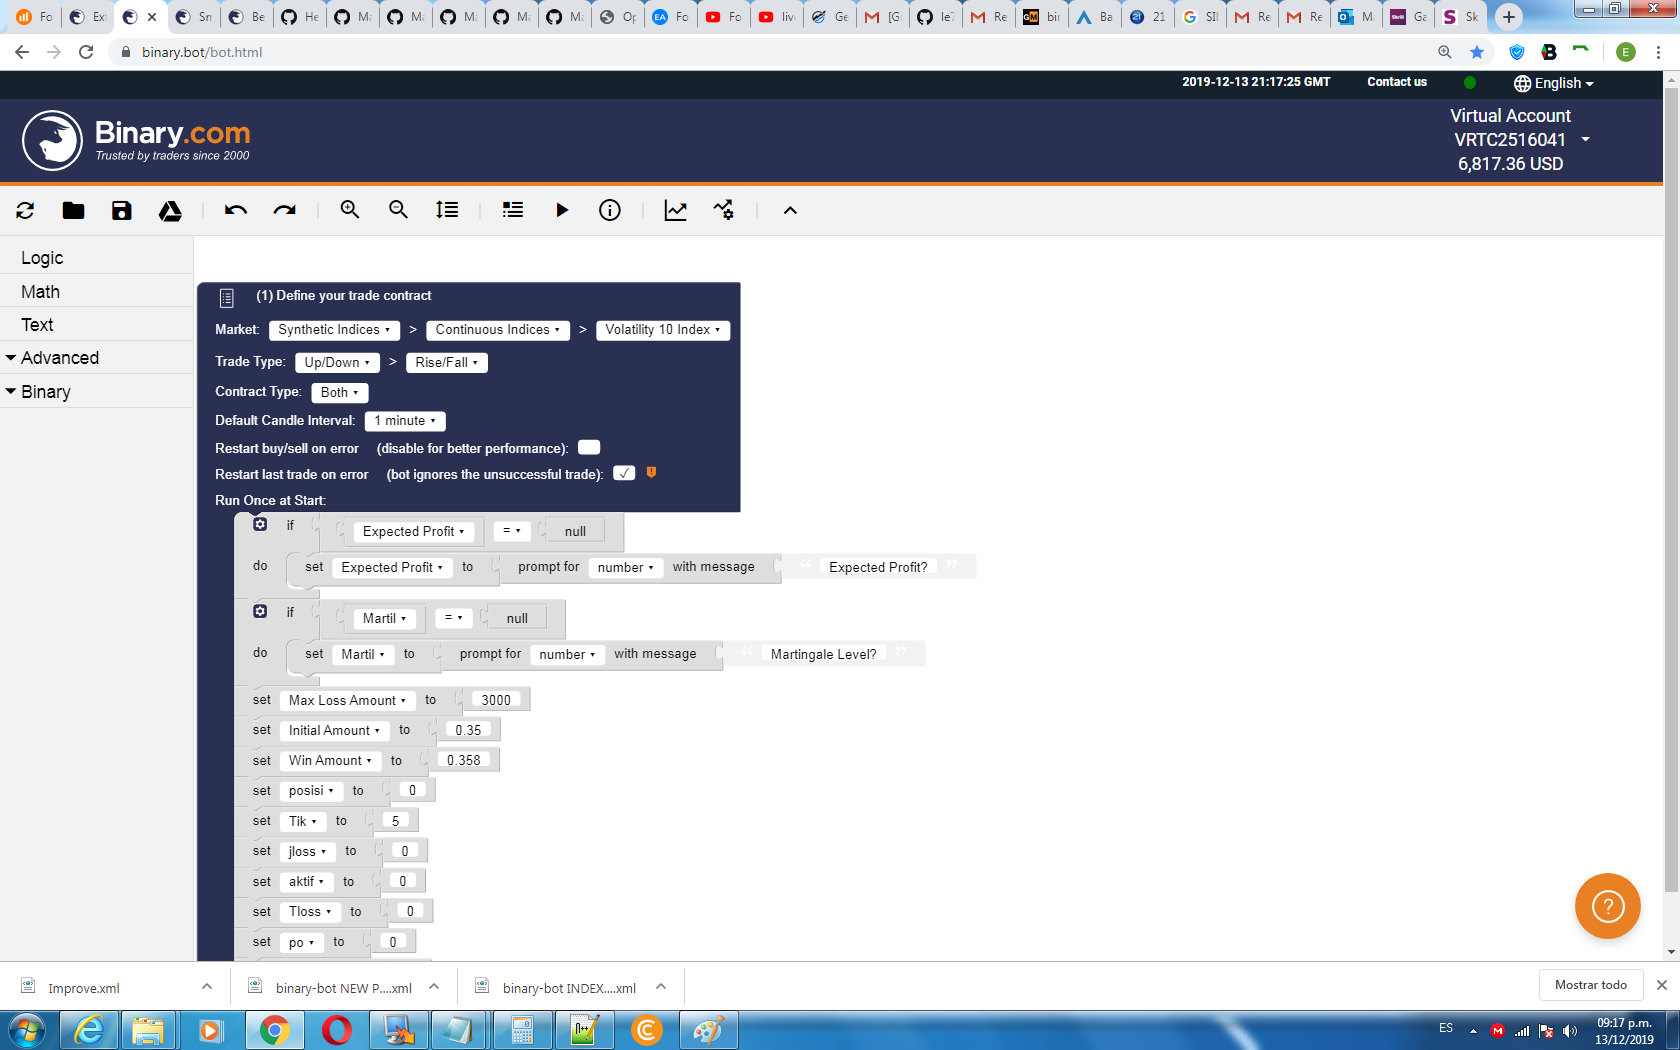Save the bot strategy with the save icon
The height and width of the screenshot is (1050, 1680).
[x=121, y=210]
